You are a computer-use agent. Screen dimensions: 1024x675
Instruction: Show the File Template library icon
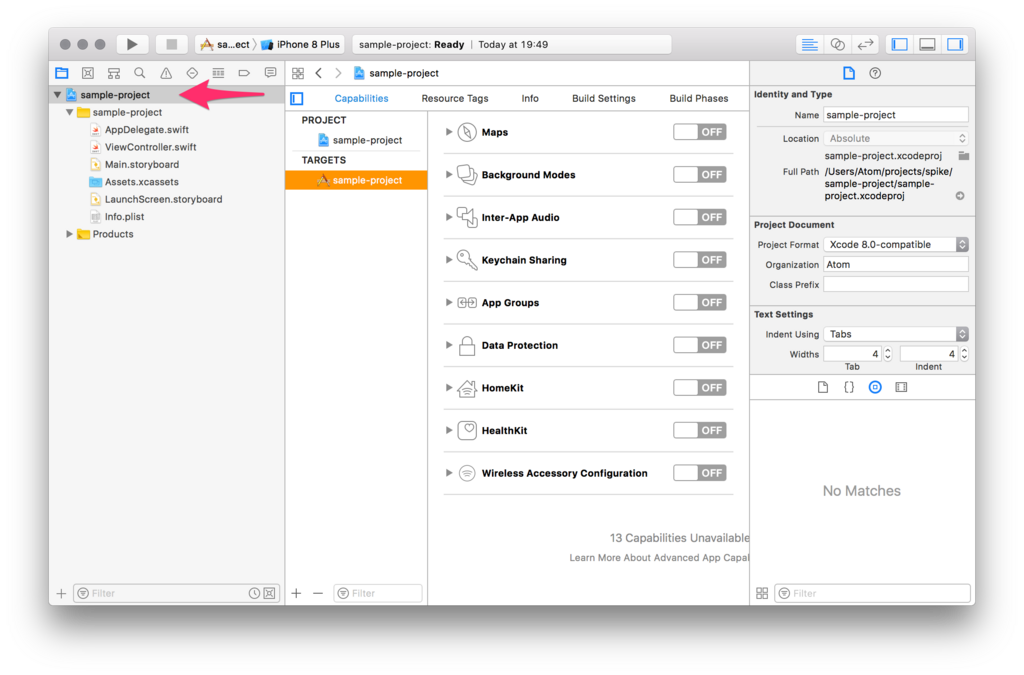pyautogui.click(x=823, y=387)
